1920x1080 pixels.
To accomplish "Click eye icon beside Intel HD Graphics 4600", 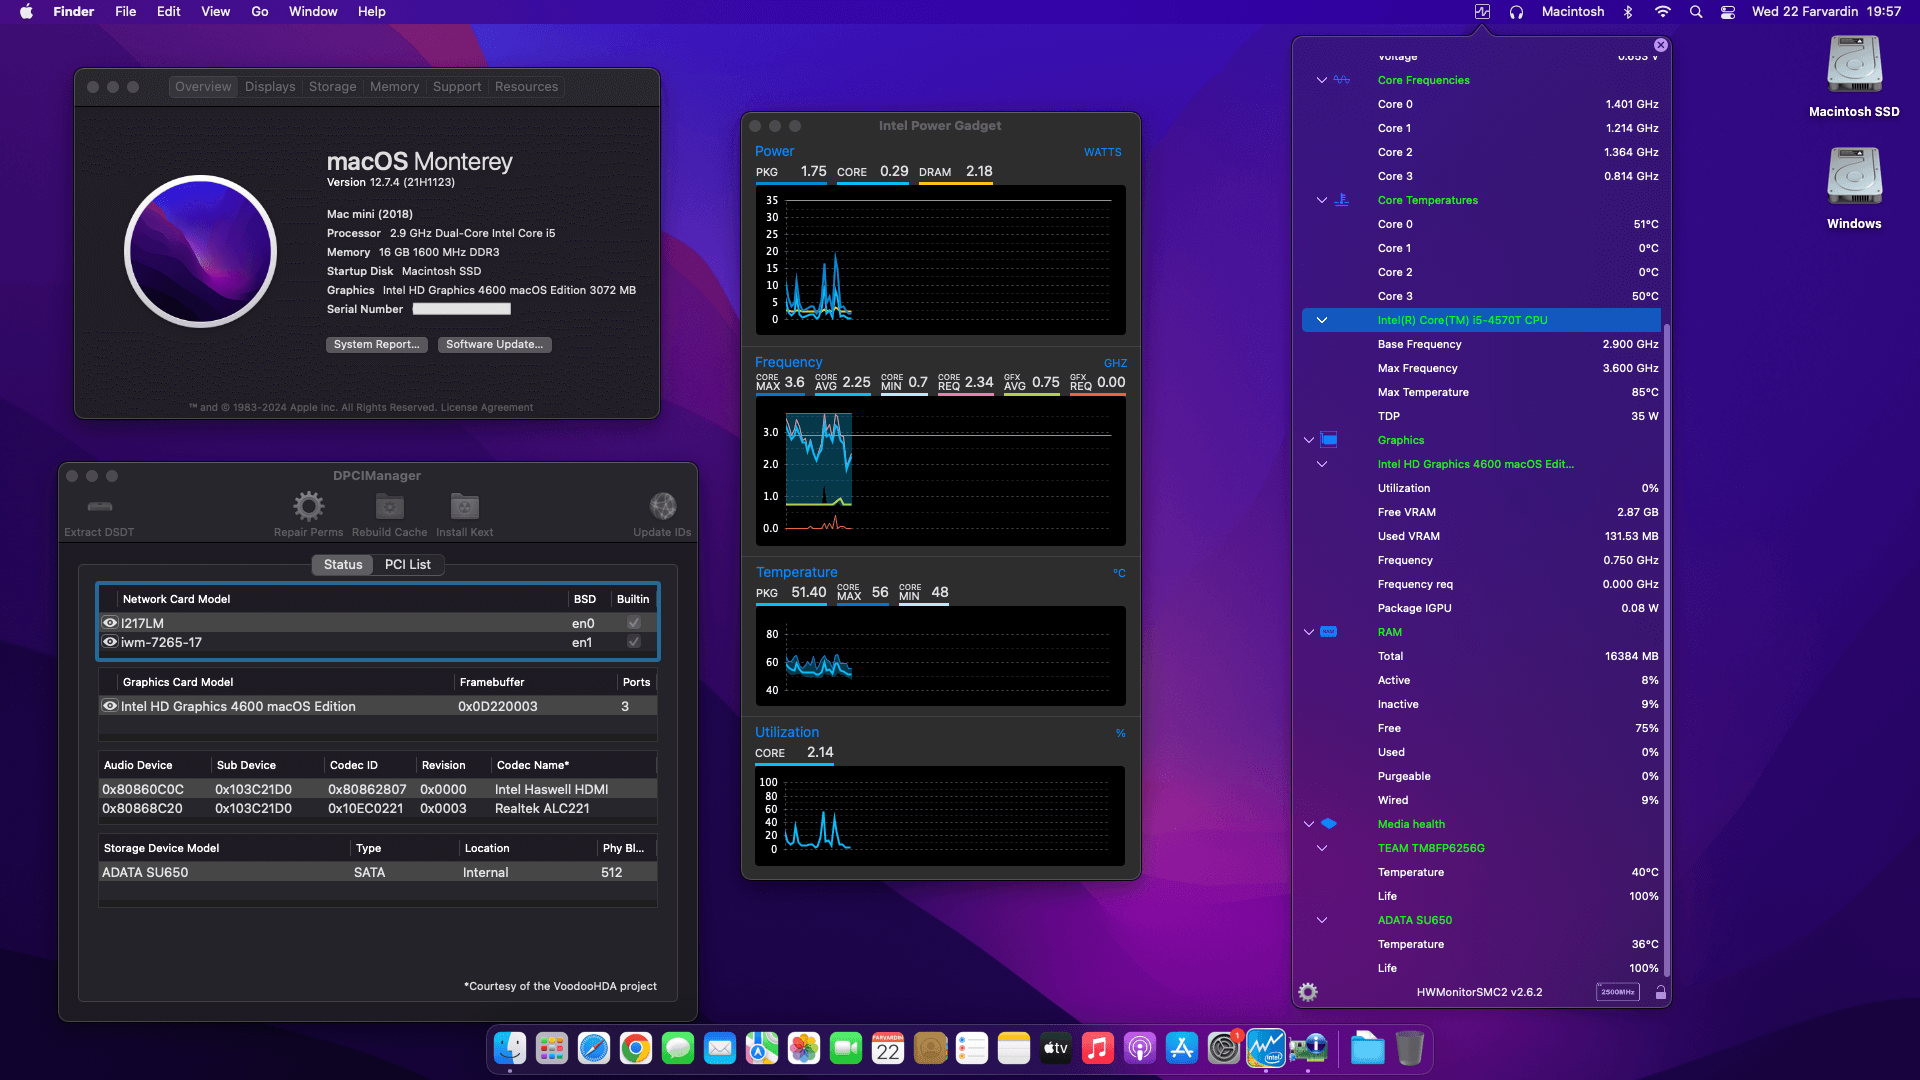I will click(110, 706).
